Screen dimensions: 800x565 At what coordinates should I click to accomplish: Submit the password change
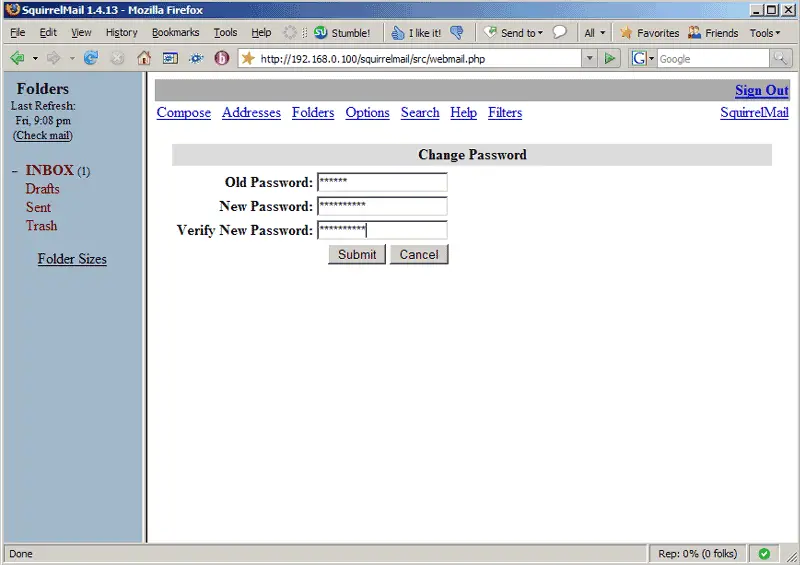tap(357, 254)
